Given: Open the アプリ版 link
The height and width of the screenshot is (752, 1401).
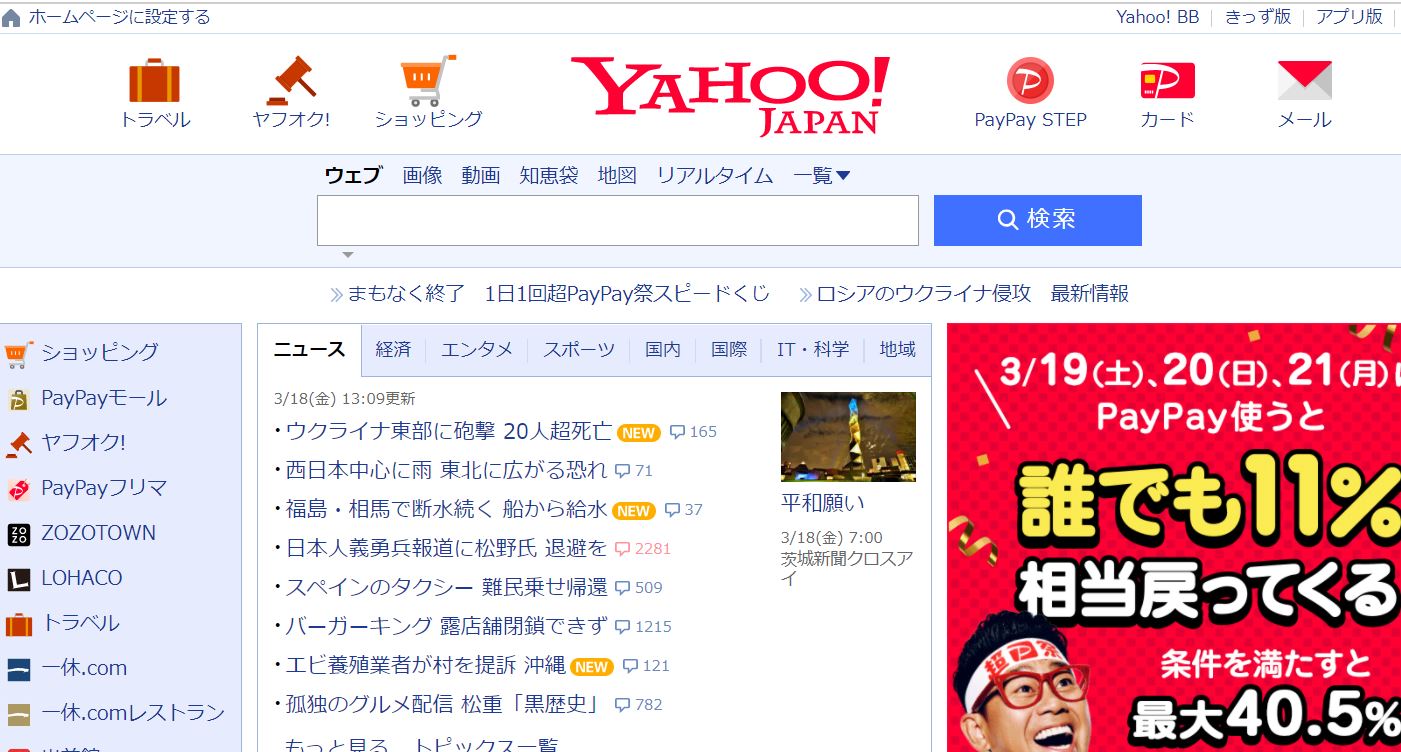Looking at the screenshot, I should click(1349, 17).
